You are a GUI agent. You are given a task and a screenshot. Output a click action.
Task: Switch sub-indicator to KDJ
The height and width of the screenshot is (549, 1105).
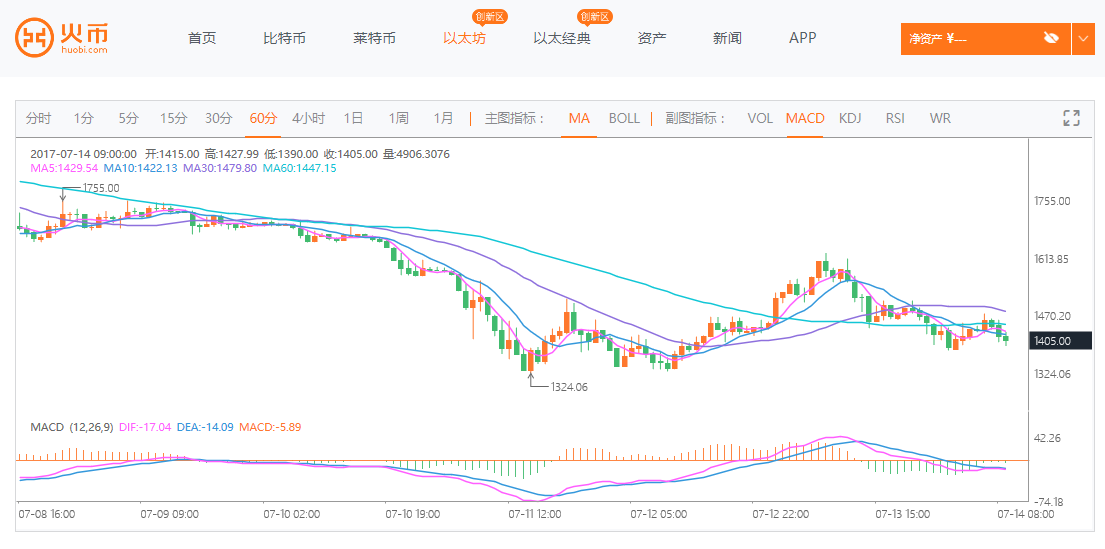[x=849, y=118]
